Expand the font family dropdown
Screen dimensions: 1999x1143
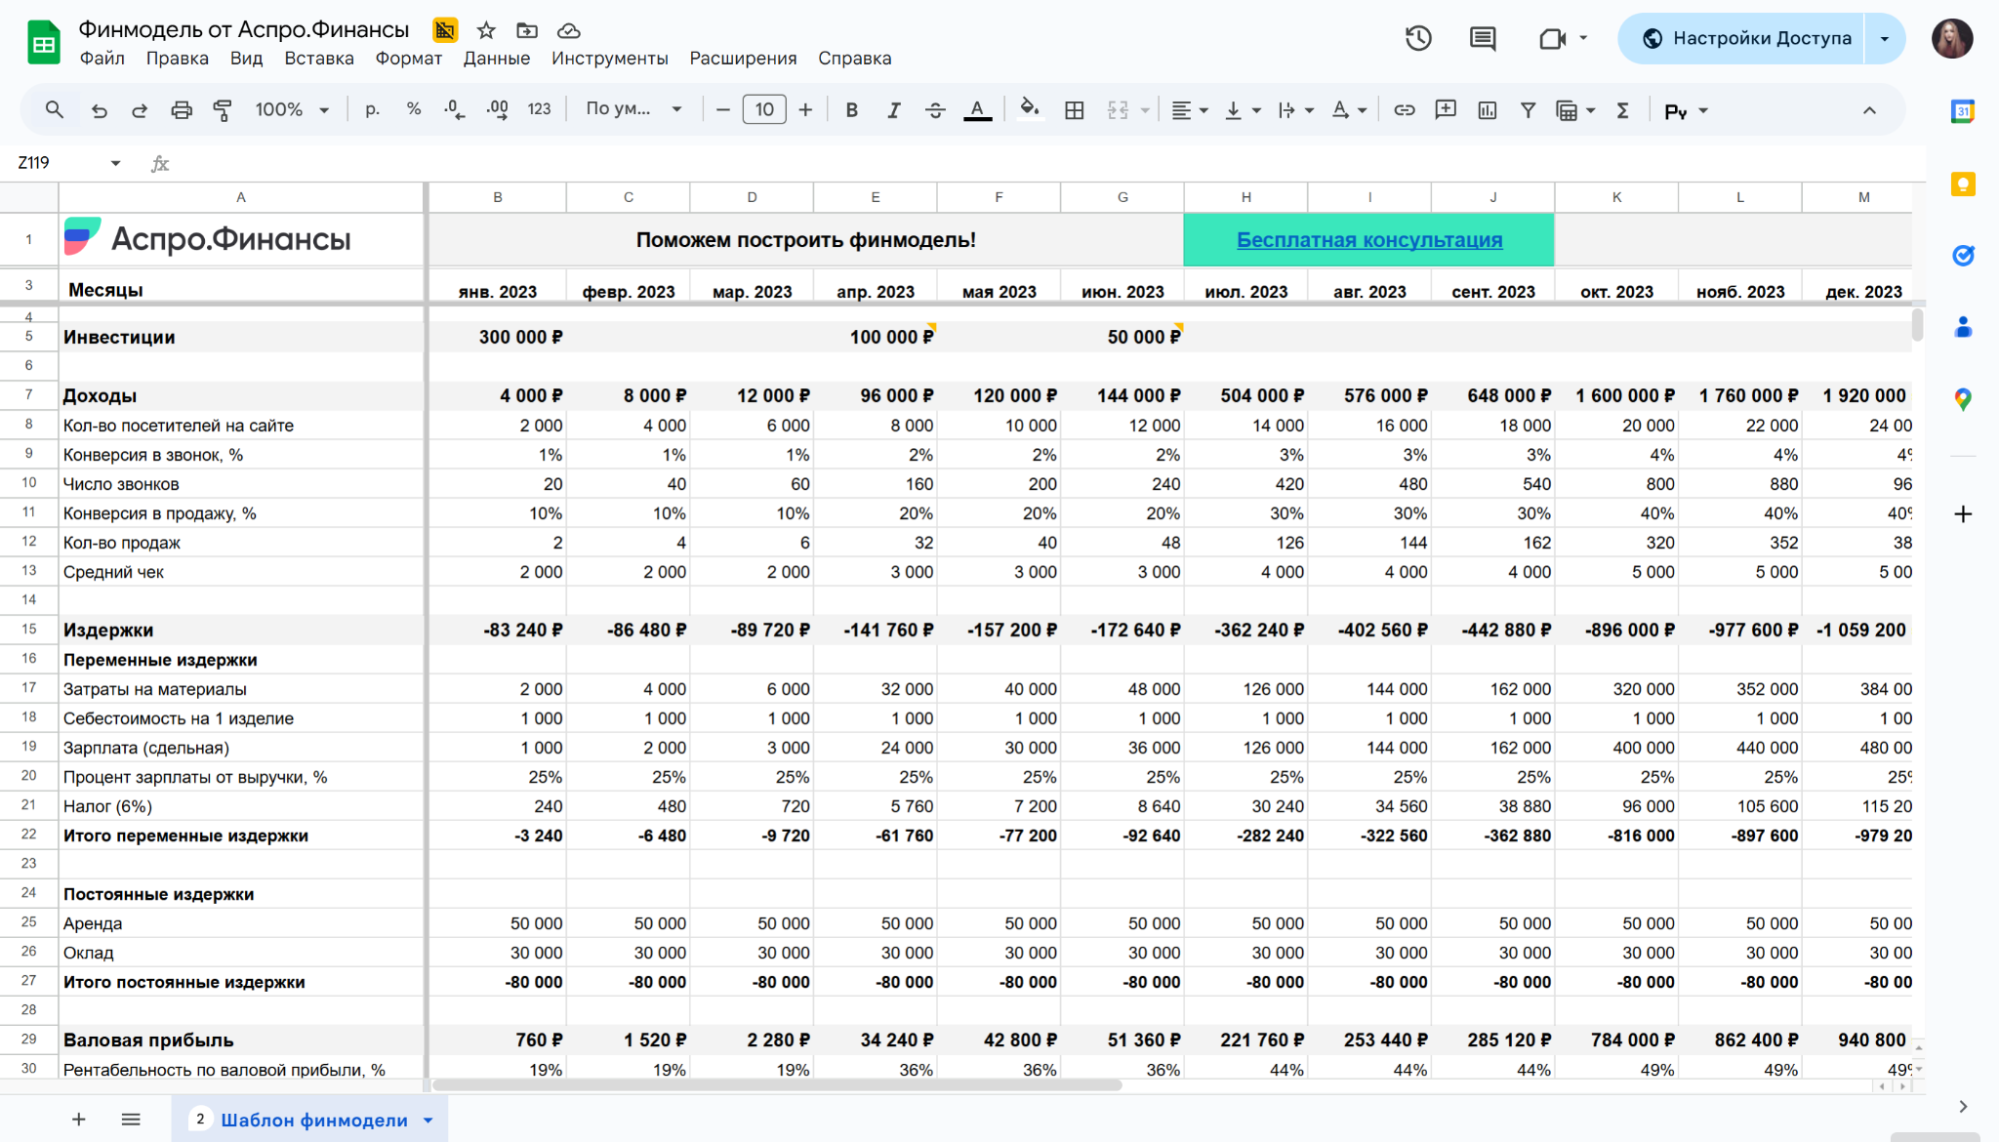(x=634, y=110)
